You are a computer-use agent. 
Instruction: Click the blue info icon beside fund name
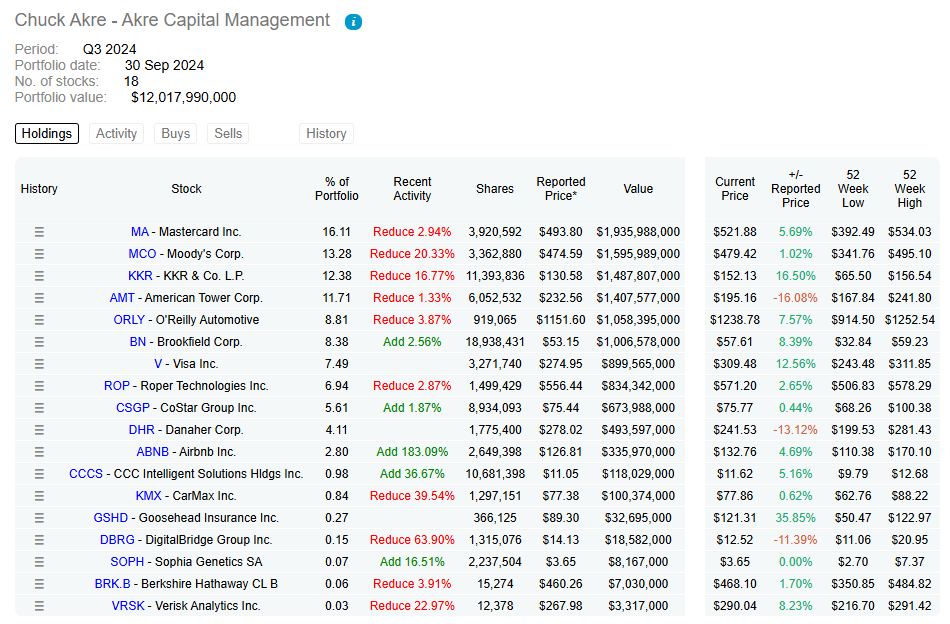353,22
